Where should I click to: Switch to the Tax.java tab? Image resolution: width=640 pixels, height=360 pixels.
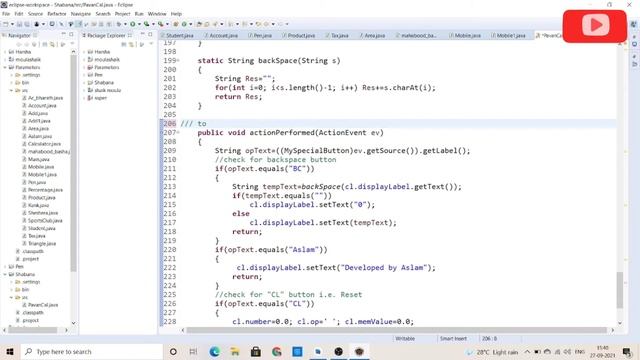339,36
